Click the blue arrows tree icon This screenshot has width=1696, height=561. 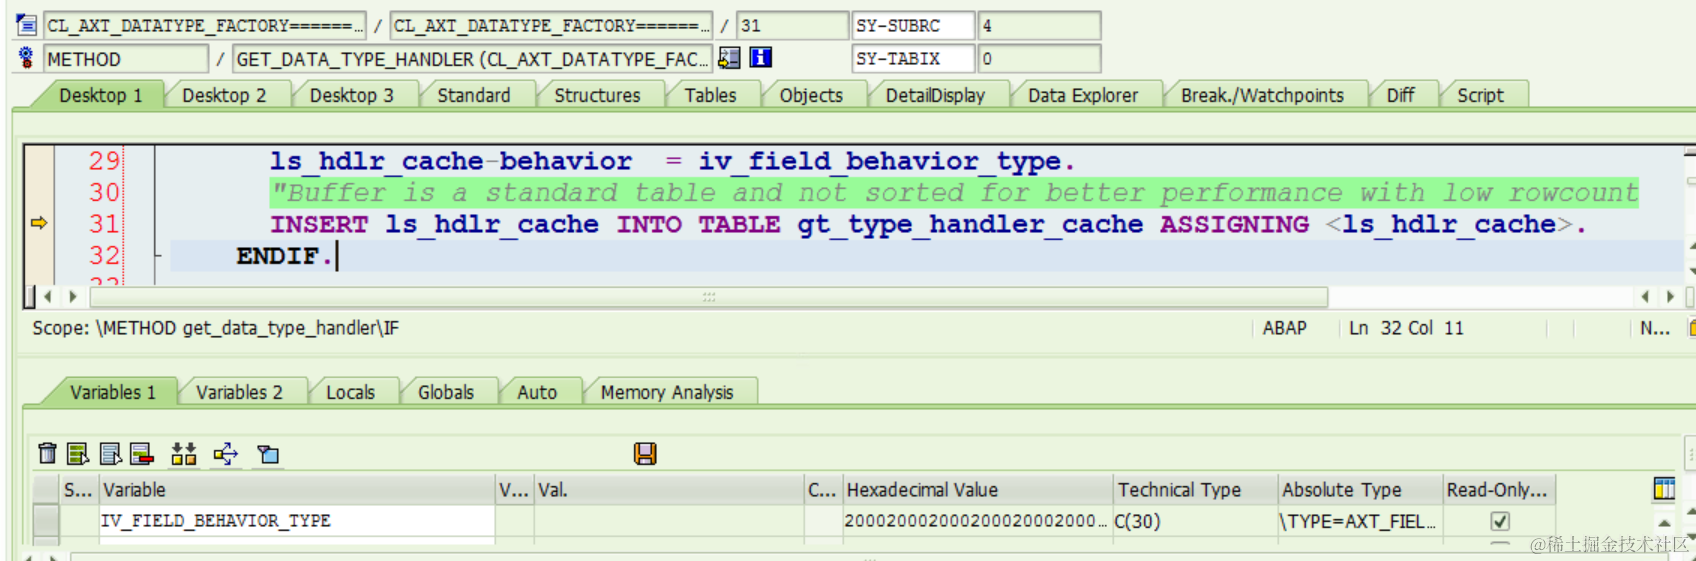pyautogui.click(x=226, y=453)
